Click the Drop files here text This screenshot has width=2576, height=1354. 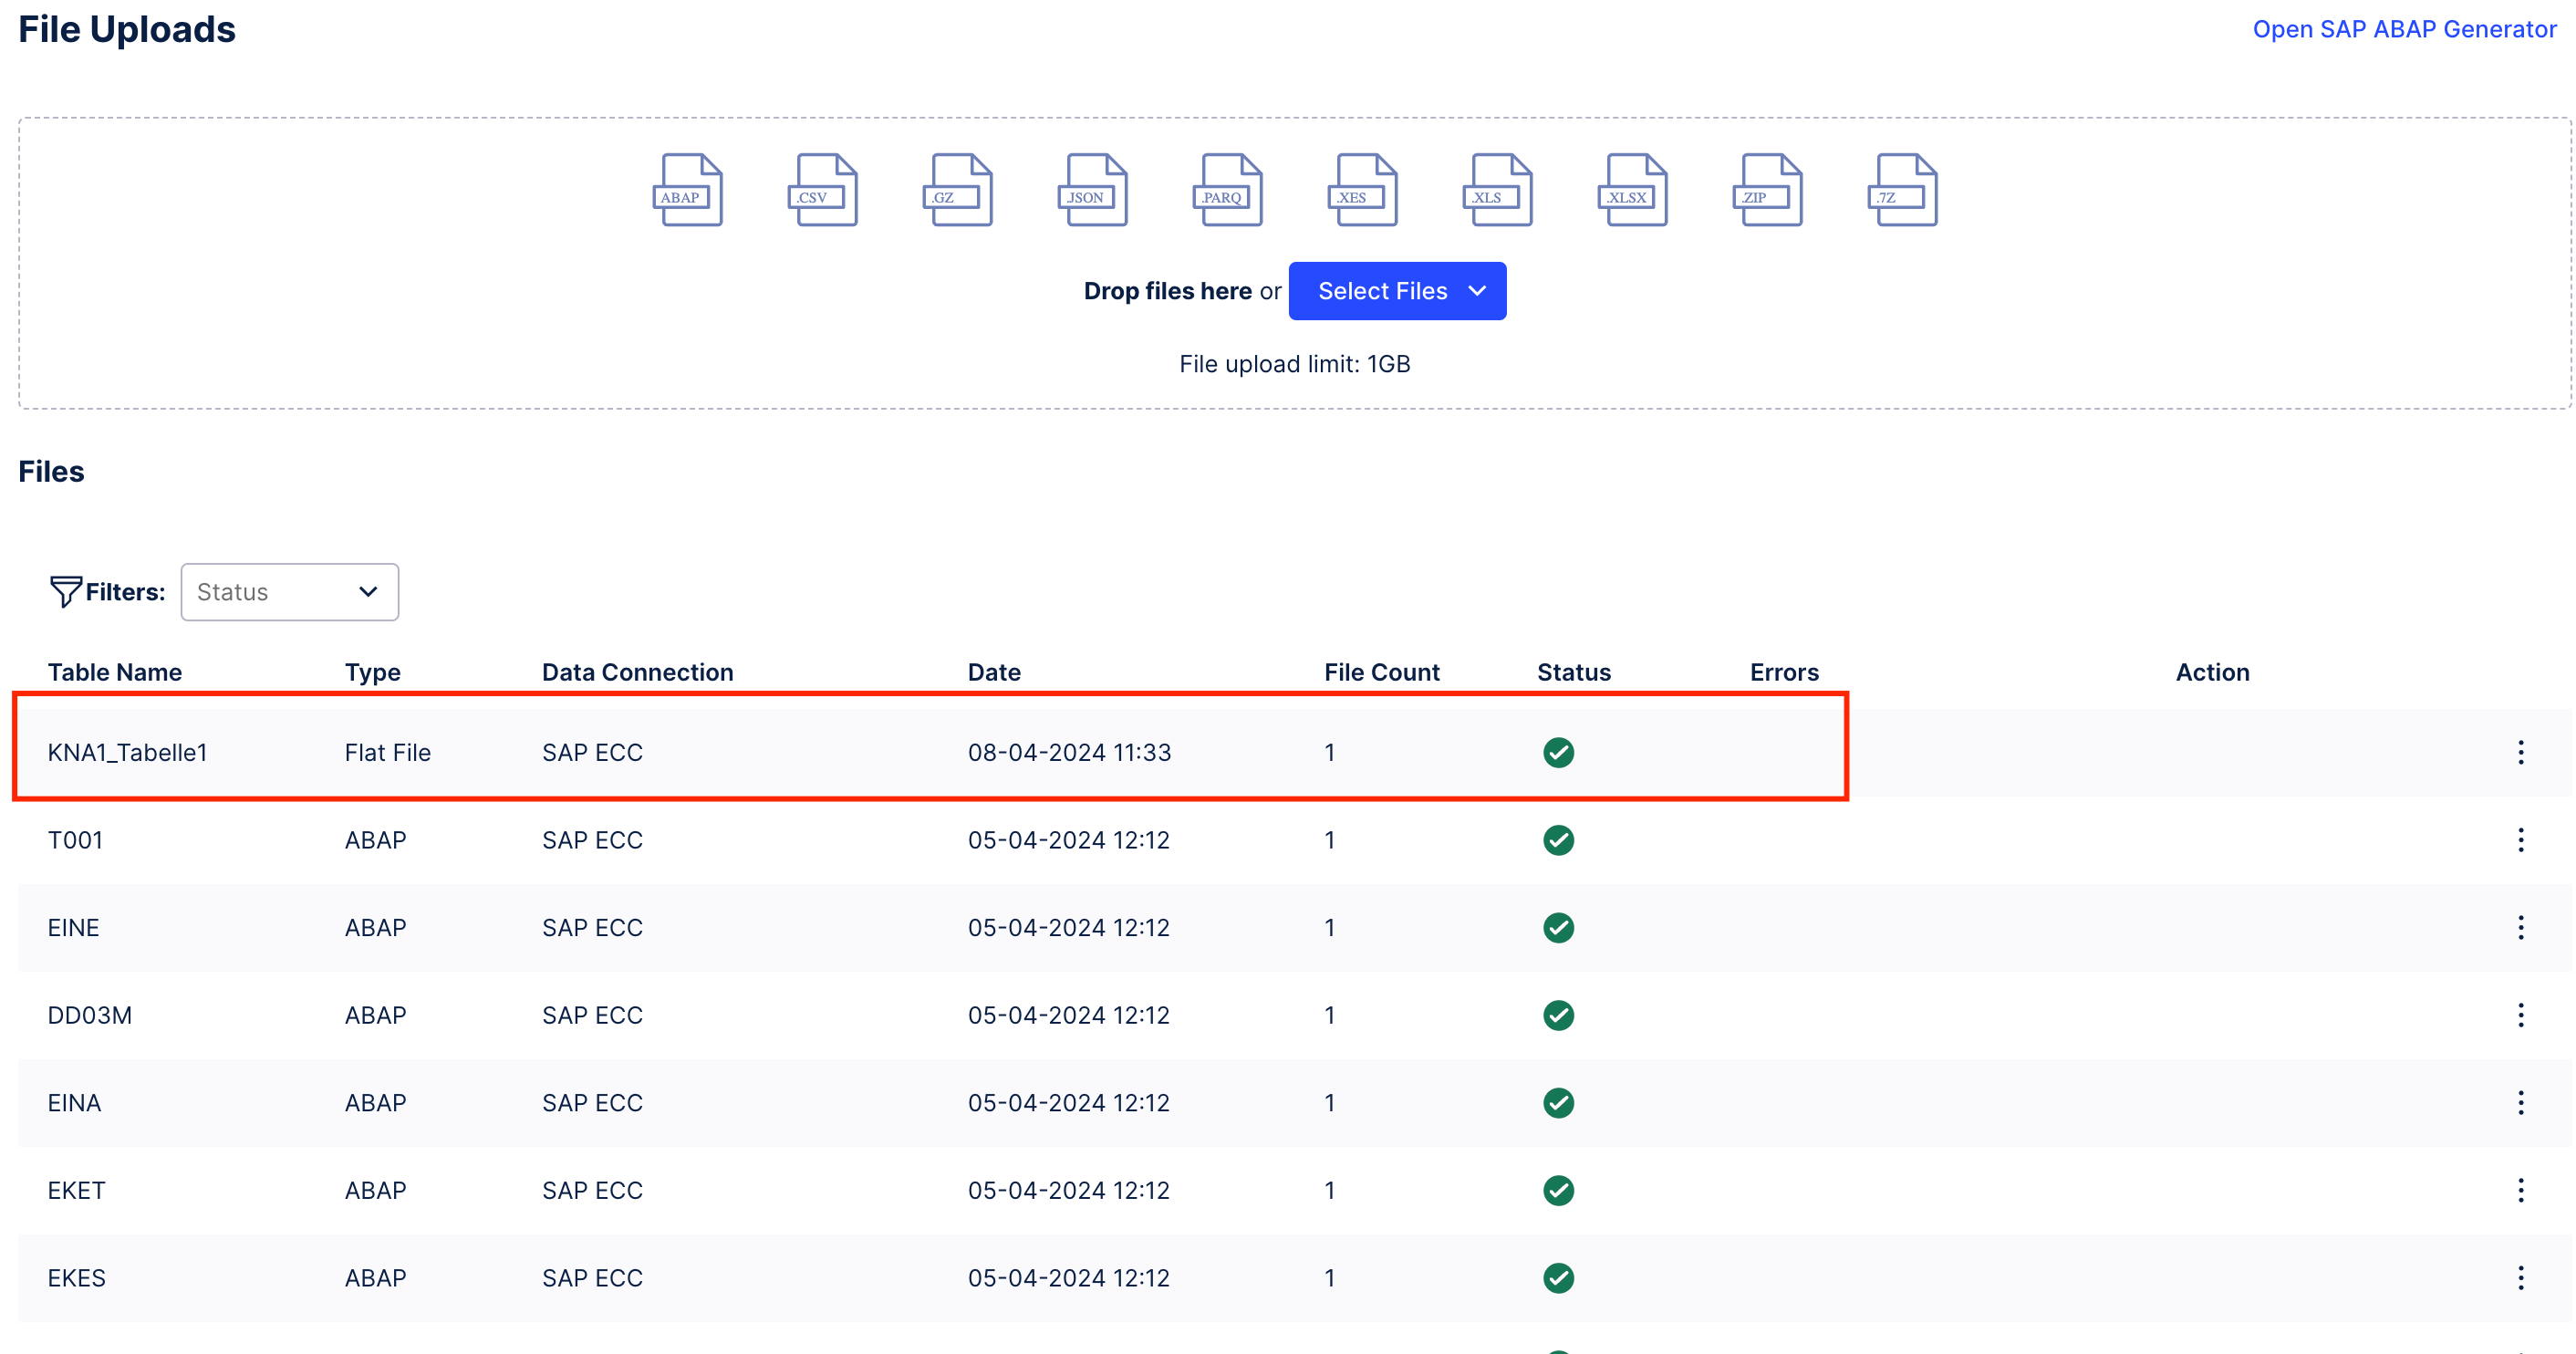click(1167, 291)
